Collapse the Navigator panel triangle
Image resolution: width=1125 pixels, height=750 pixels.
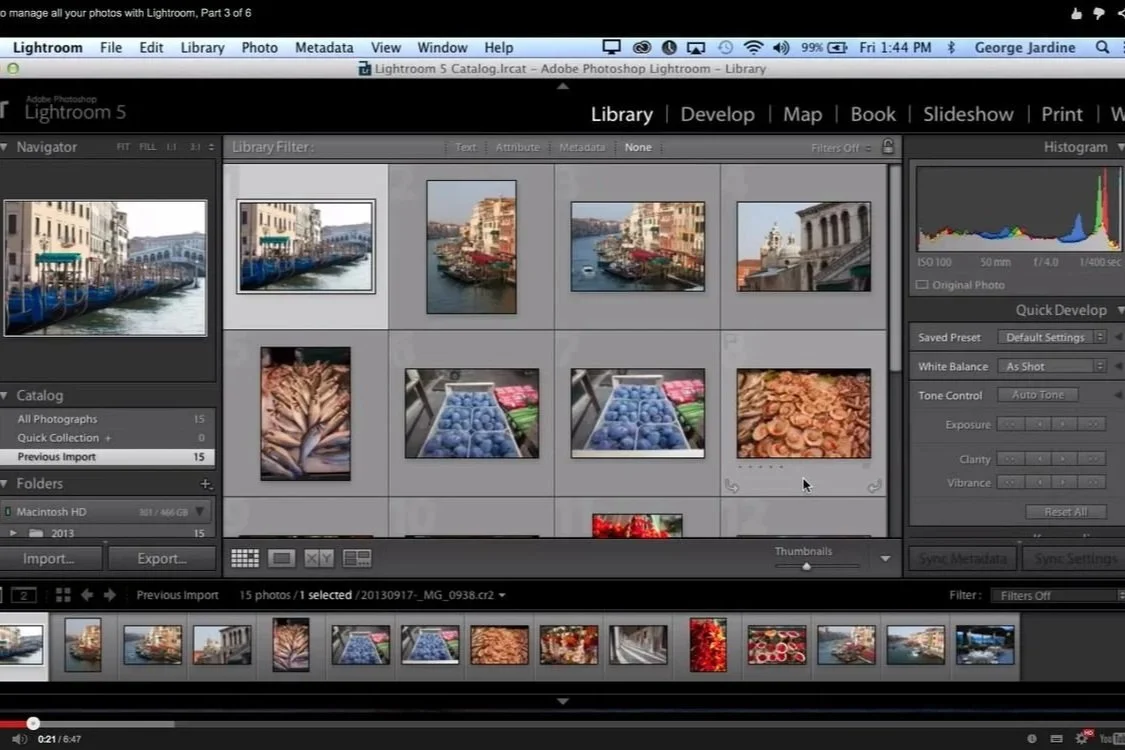[x=4, y=147]
